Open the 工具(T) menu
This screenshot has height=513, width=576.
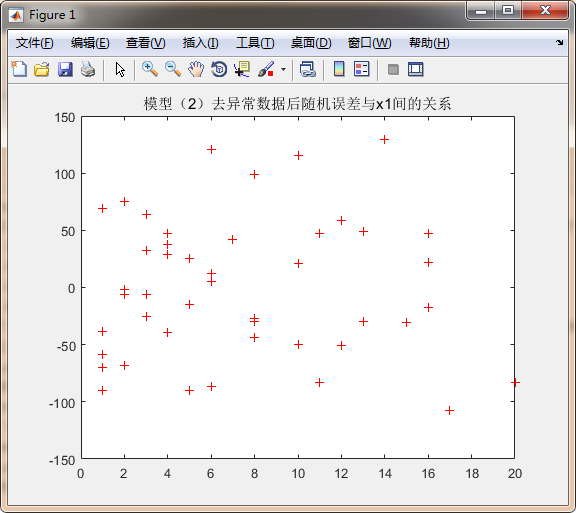click(x=255, y=43)
